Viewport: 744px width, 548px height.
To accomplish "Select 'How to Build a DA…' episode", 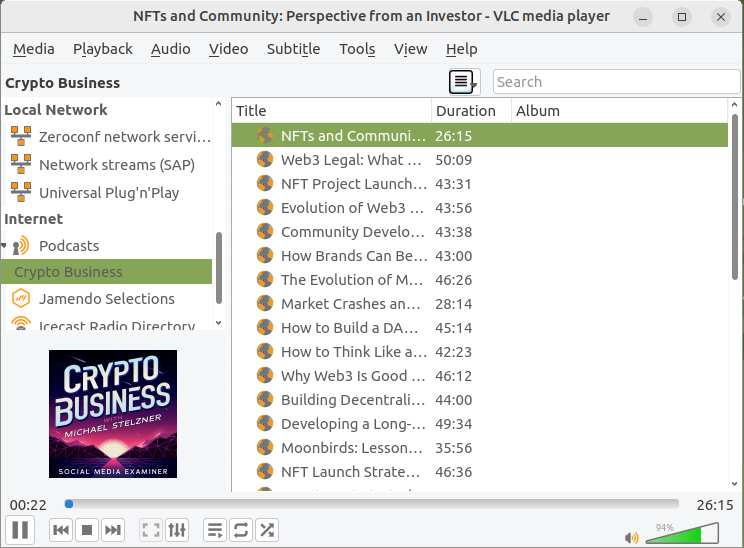I will [x=480, y=328].
